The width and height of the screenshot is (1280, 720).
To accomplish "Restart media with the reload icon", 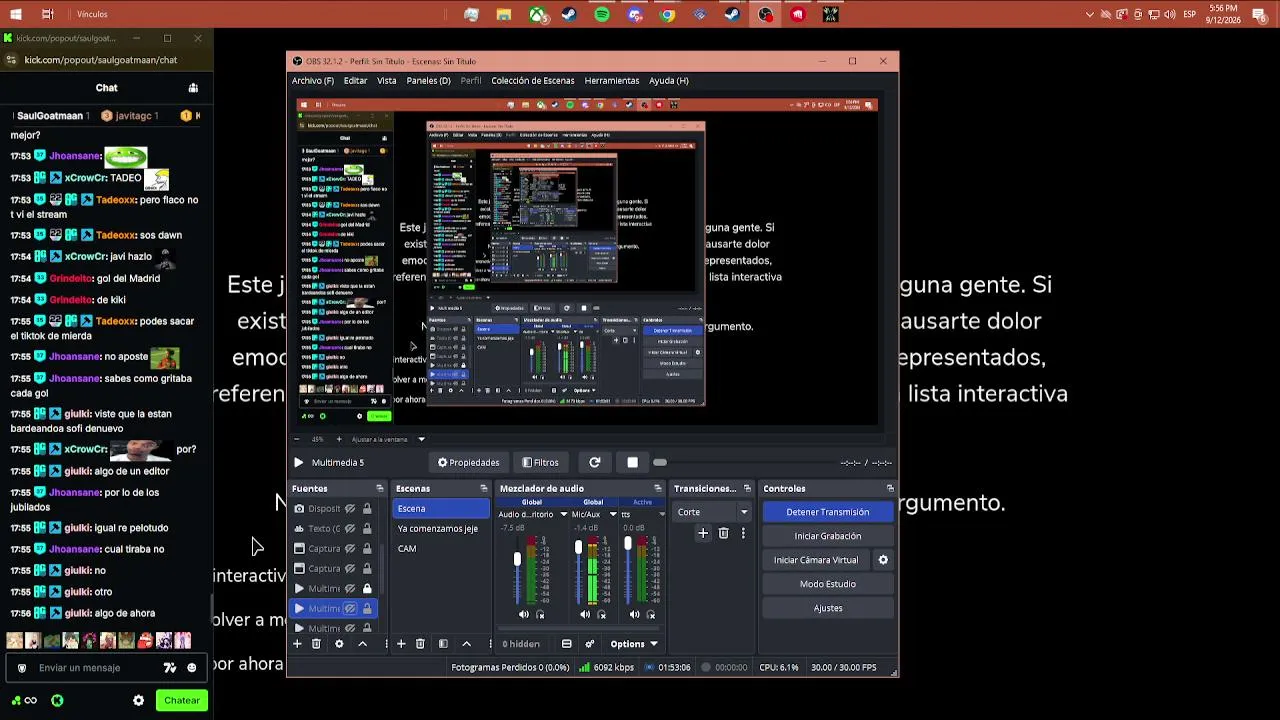I will point(595,463).
